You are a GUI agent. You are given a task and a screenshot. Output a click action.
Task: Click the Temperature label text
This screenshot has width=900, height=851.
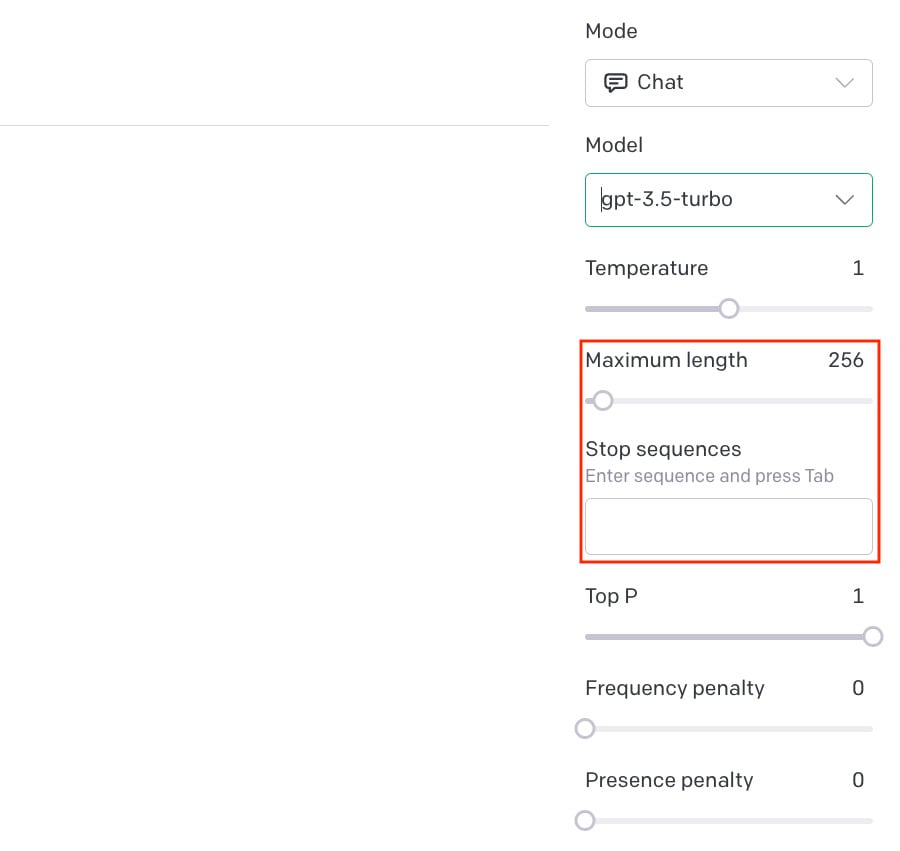coord(646,268)
